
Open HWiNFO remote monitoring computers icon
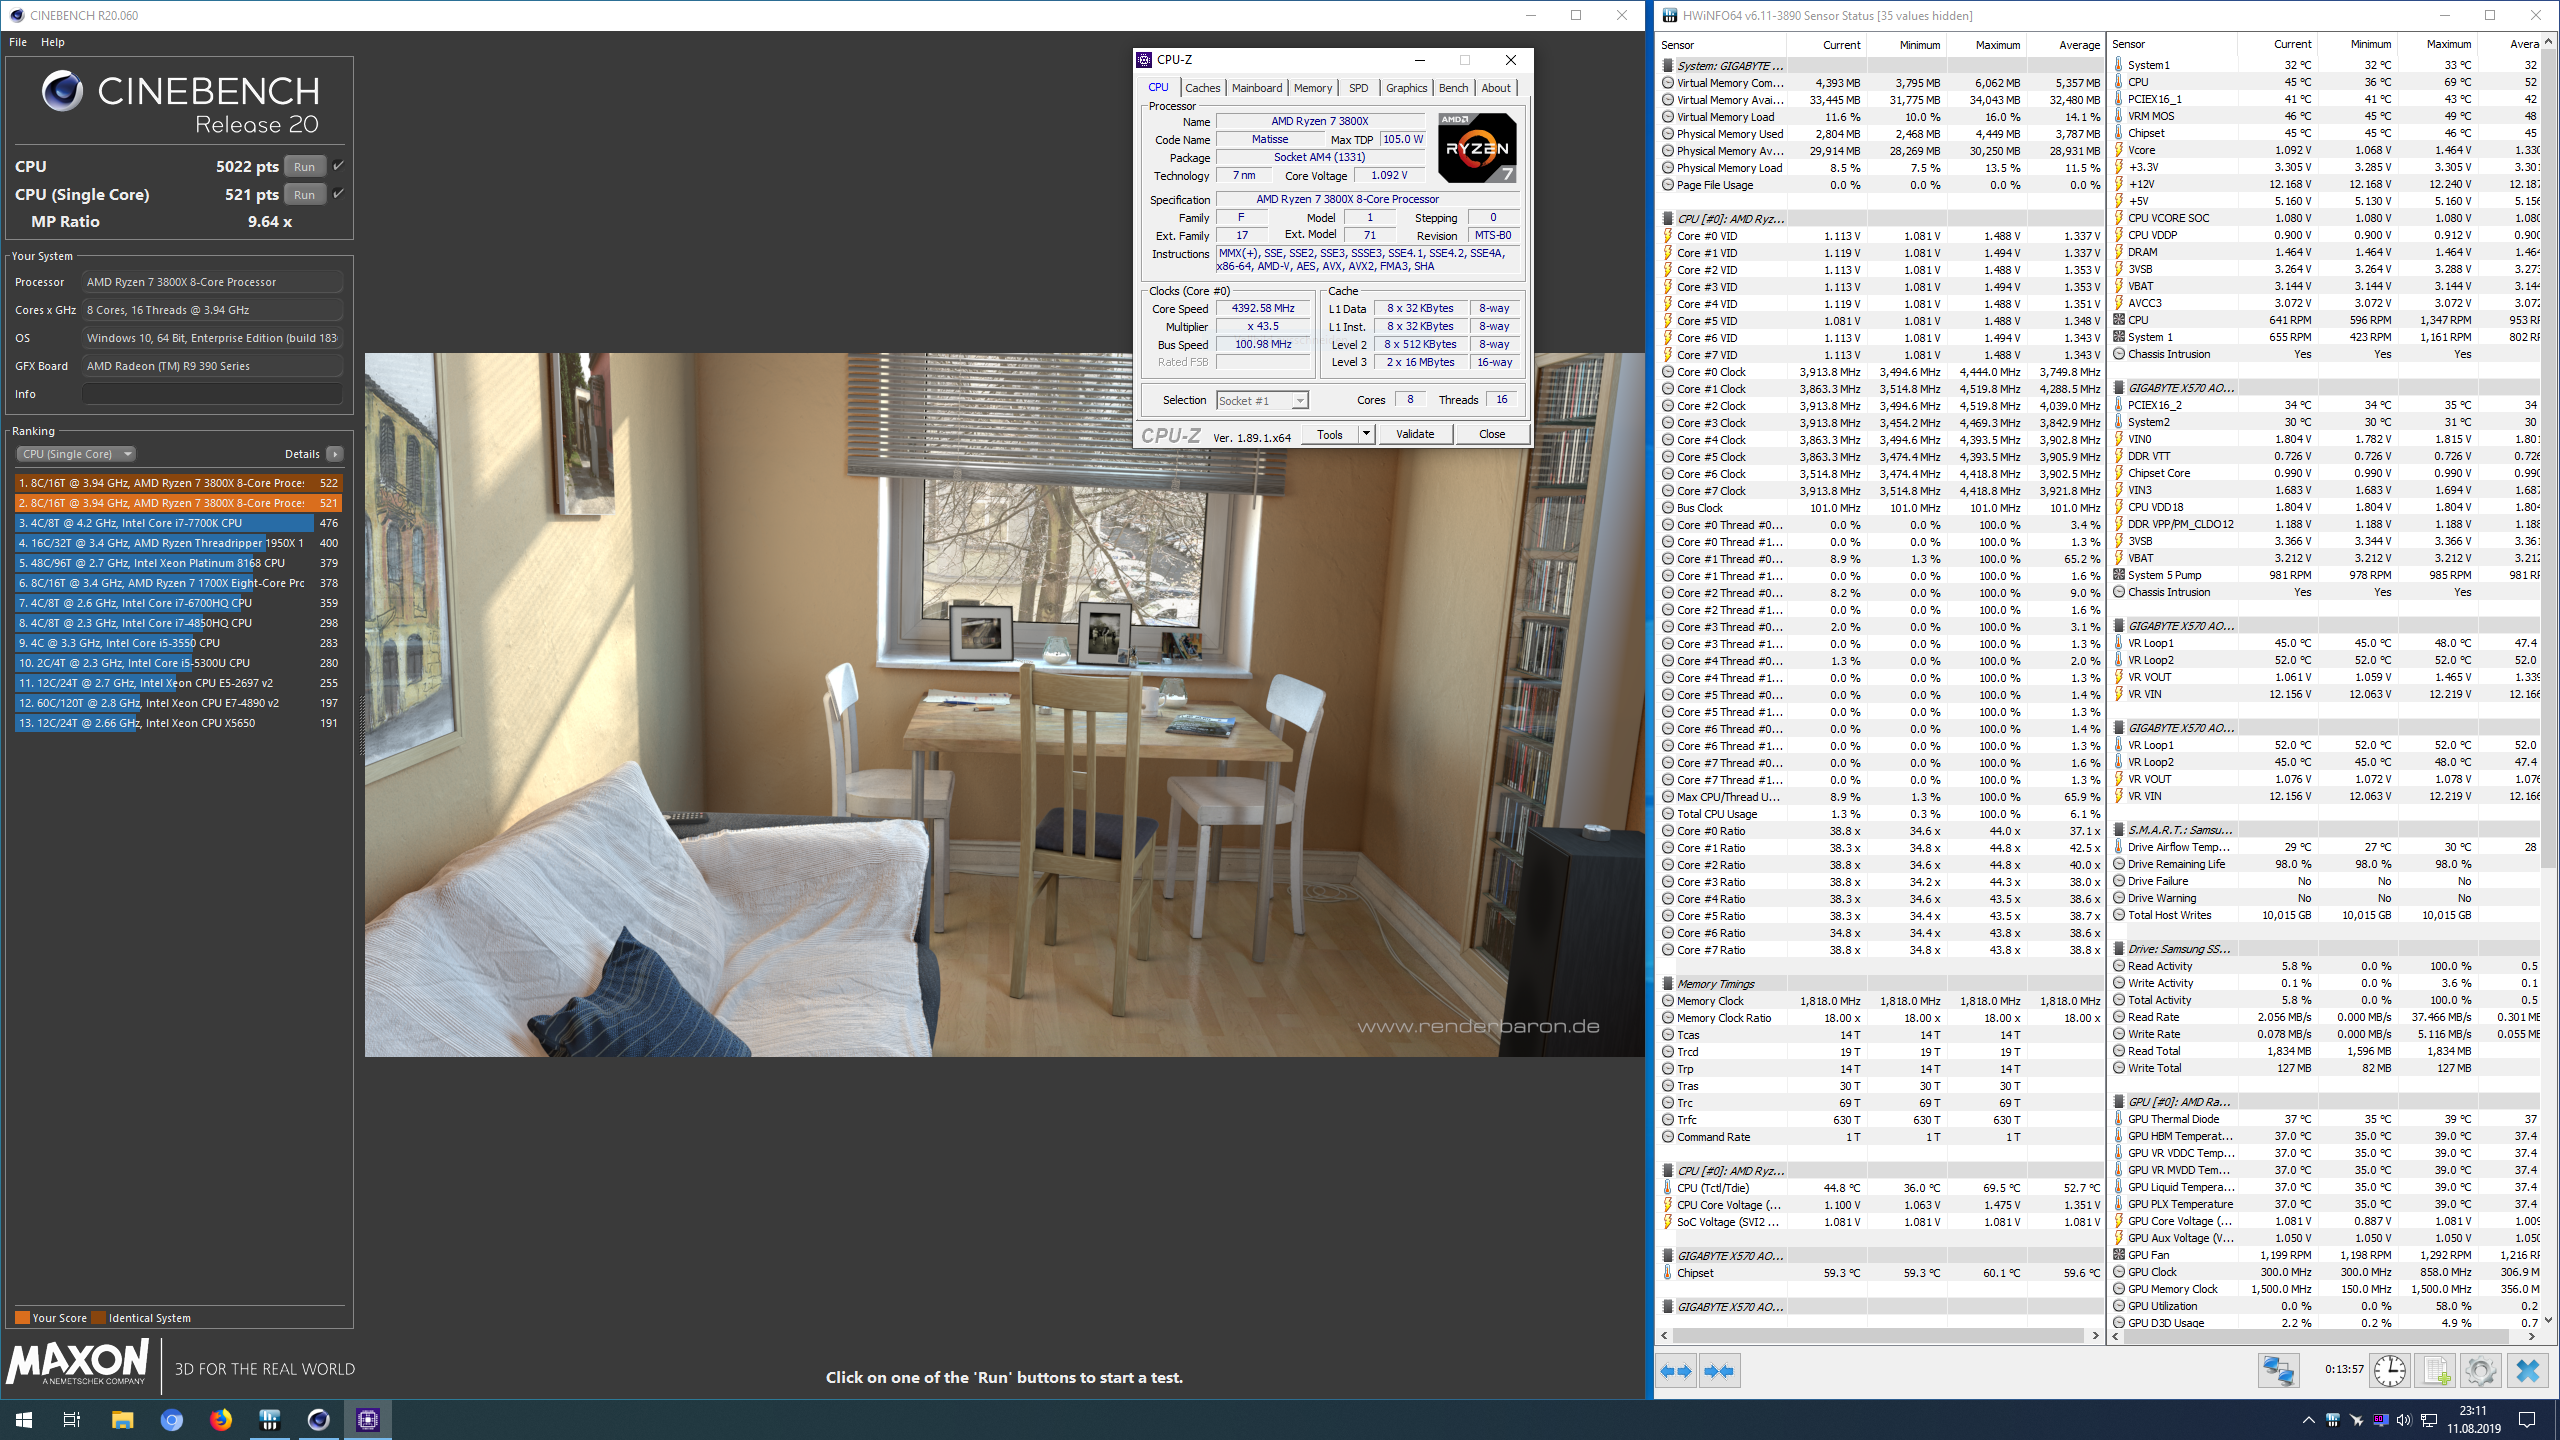pos(2278,1371)
